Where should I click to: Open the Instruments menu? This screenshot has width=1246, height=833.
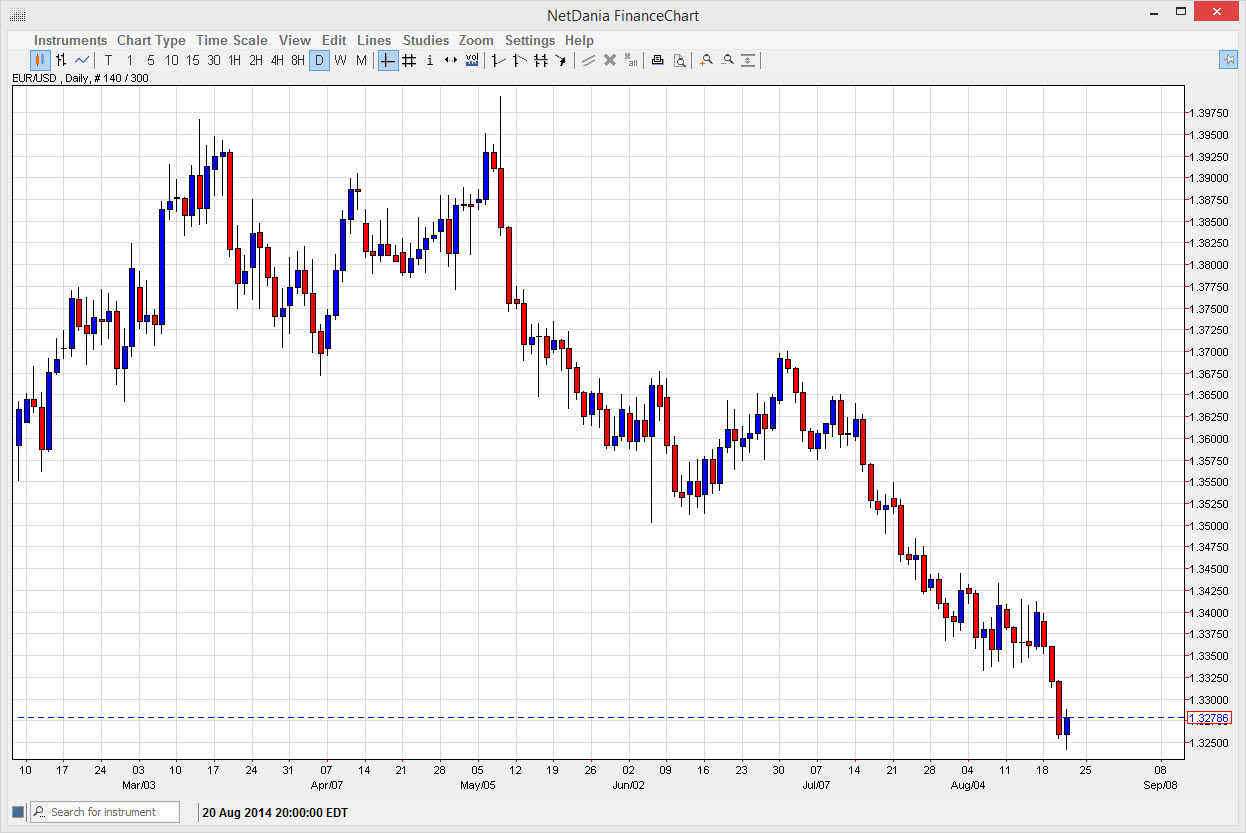point(70,40)
